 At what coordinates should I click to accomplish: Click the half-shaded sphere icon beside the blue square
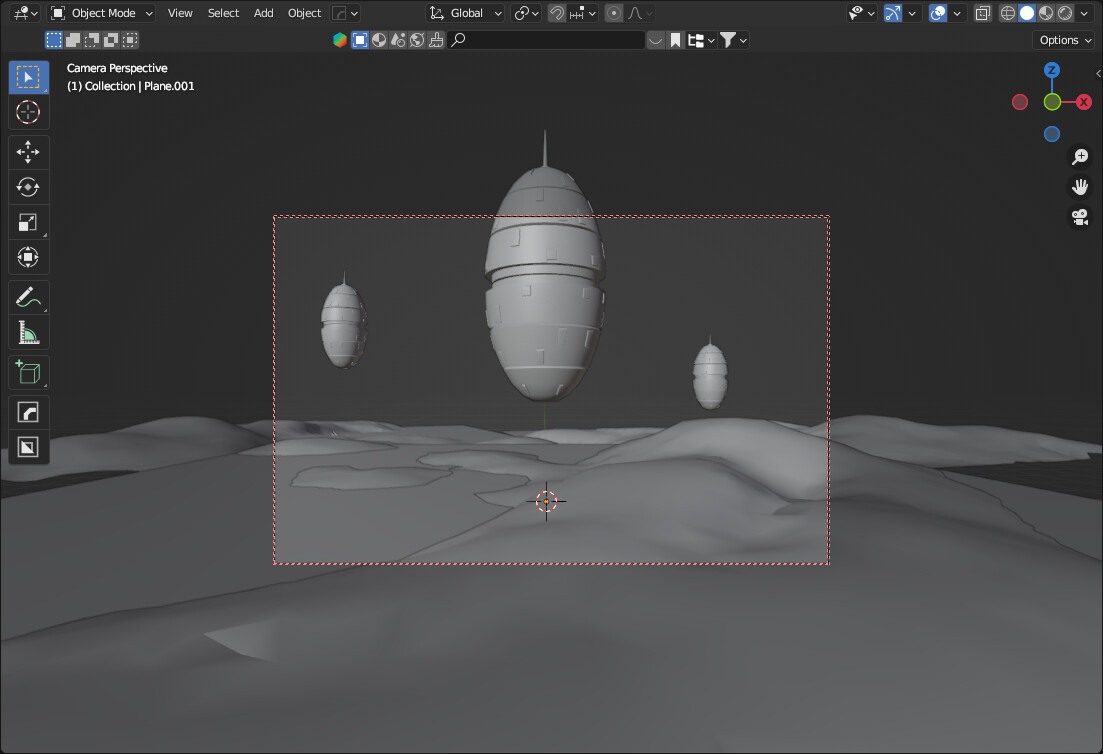point(379,40)
